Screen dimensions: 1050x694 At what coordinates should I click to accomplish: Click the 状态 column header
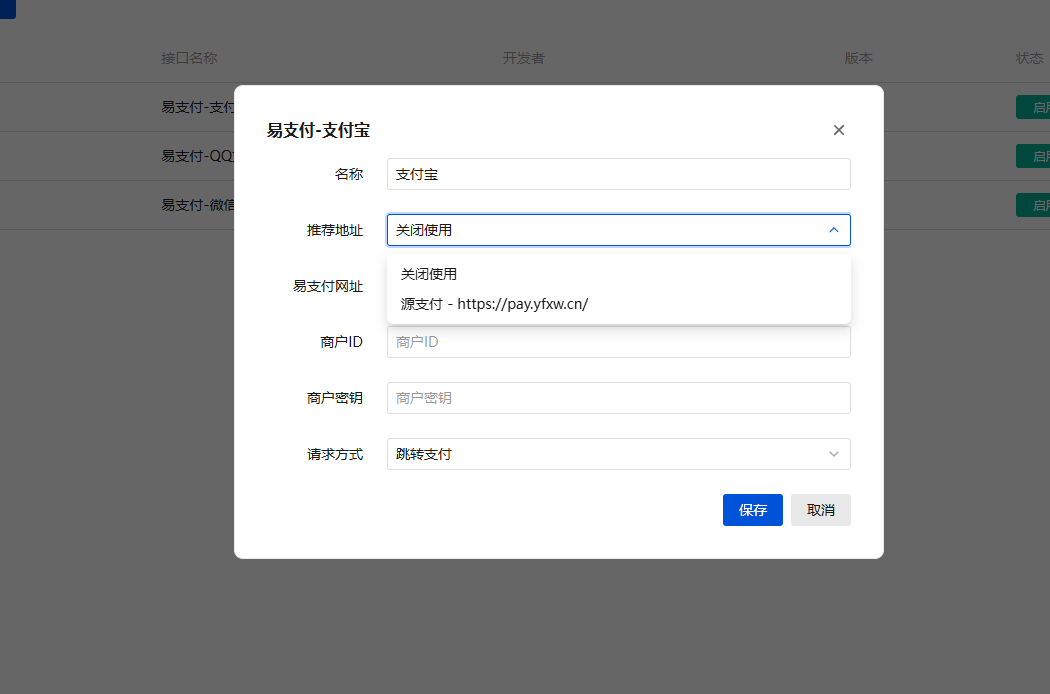pyautogui.click(x=1030, y=58)
